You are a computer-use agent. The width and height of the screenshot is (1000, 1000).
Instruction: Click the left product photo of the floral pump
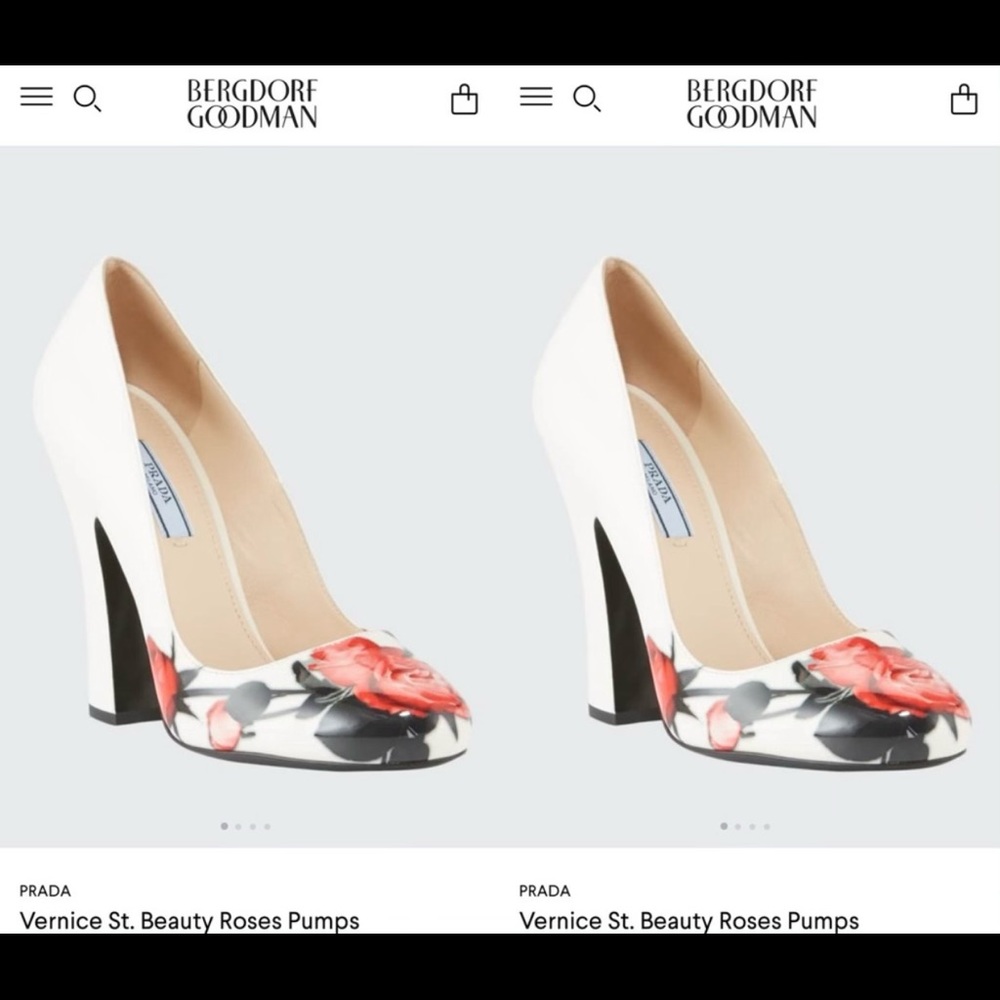250,500
